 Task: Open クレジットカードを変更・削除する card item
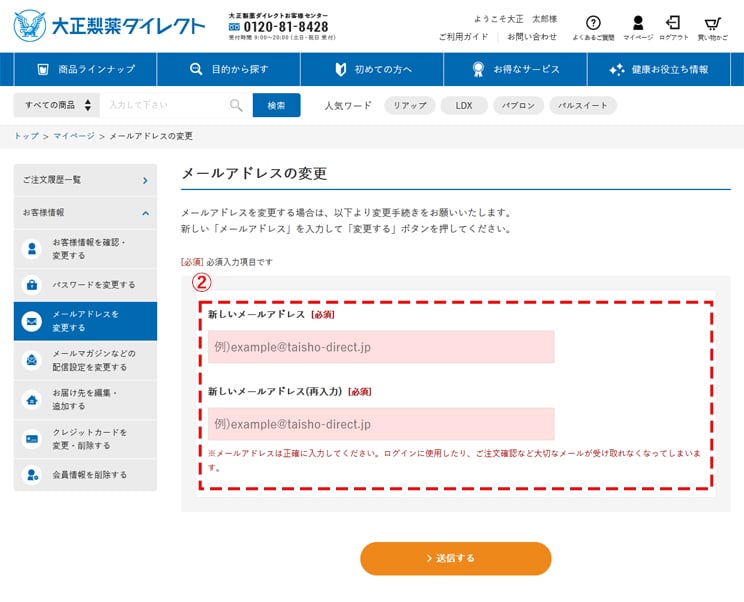[85, 438]
